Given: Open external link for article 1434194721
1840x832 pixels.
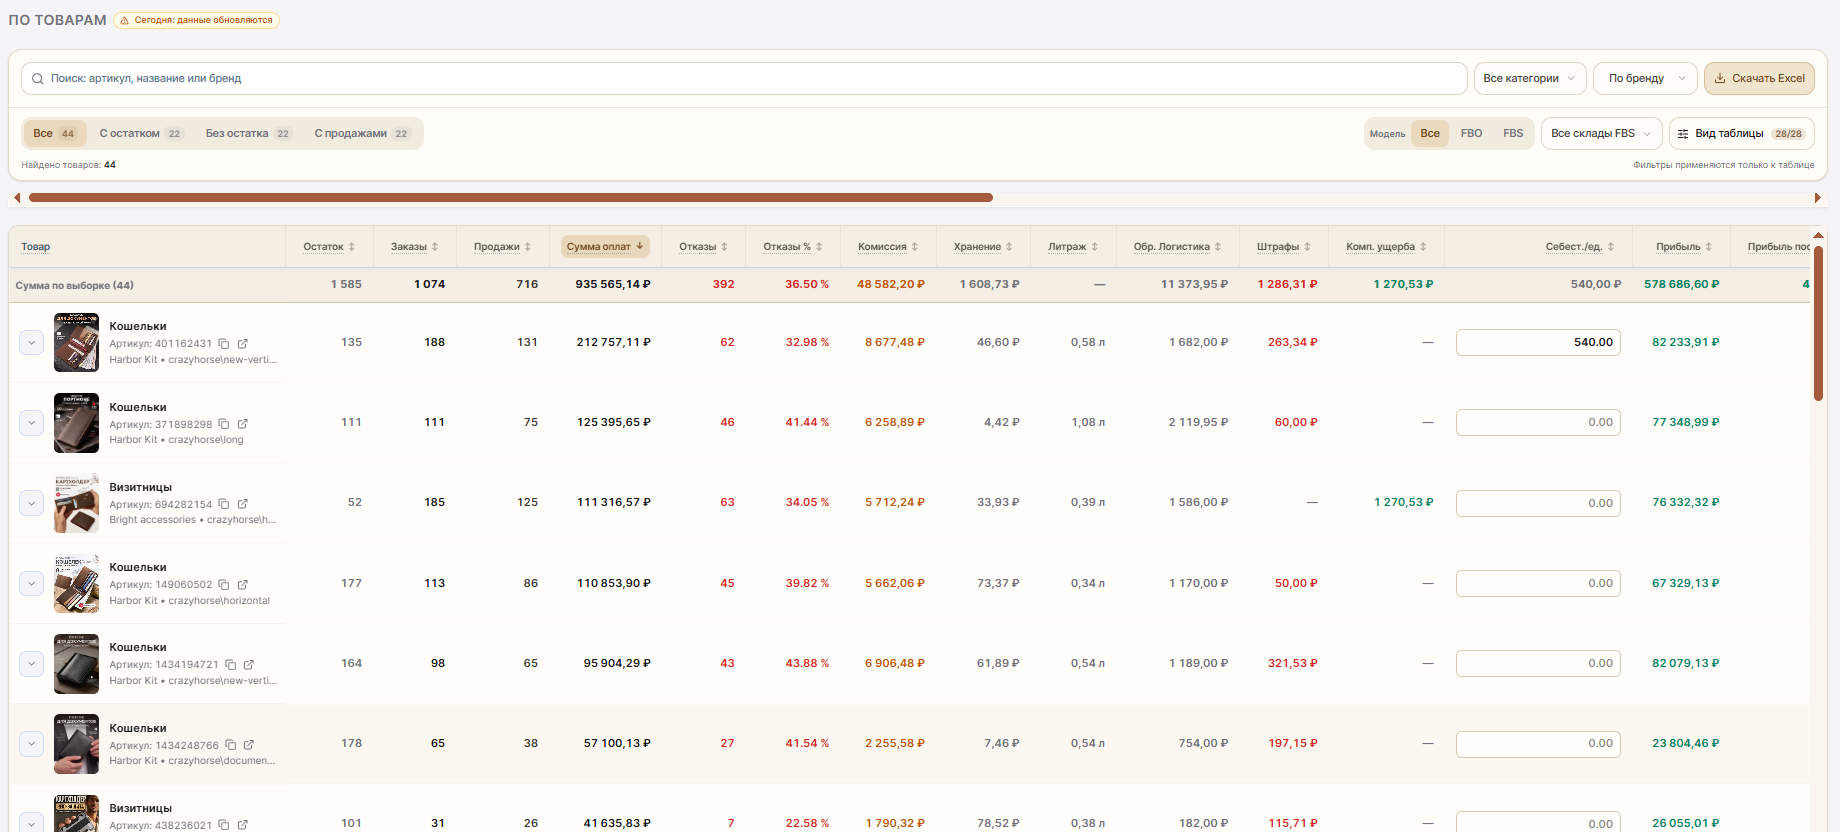Looking at the screenshot, I should point(249,665).
